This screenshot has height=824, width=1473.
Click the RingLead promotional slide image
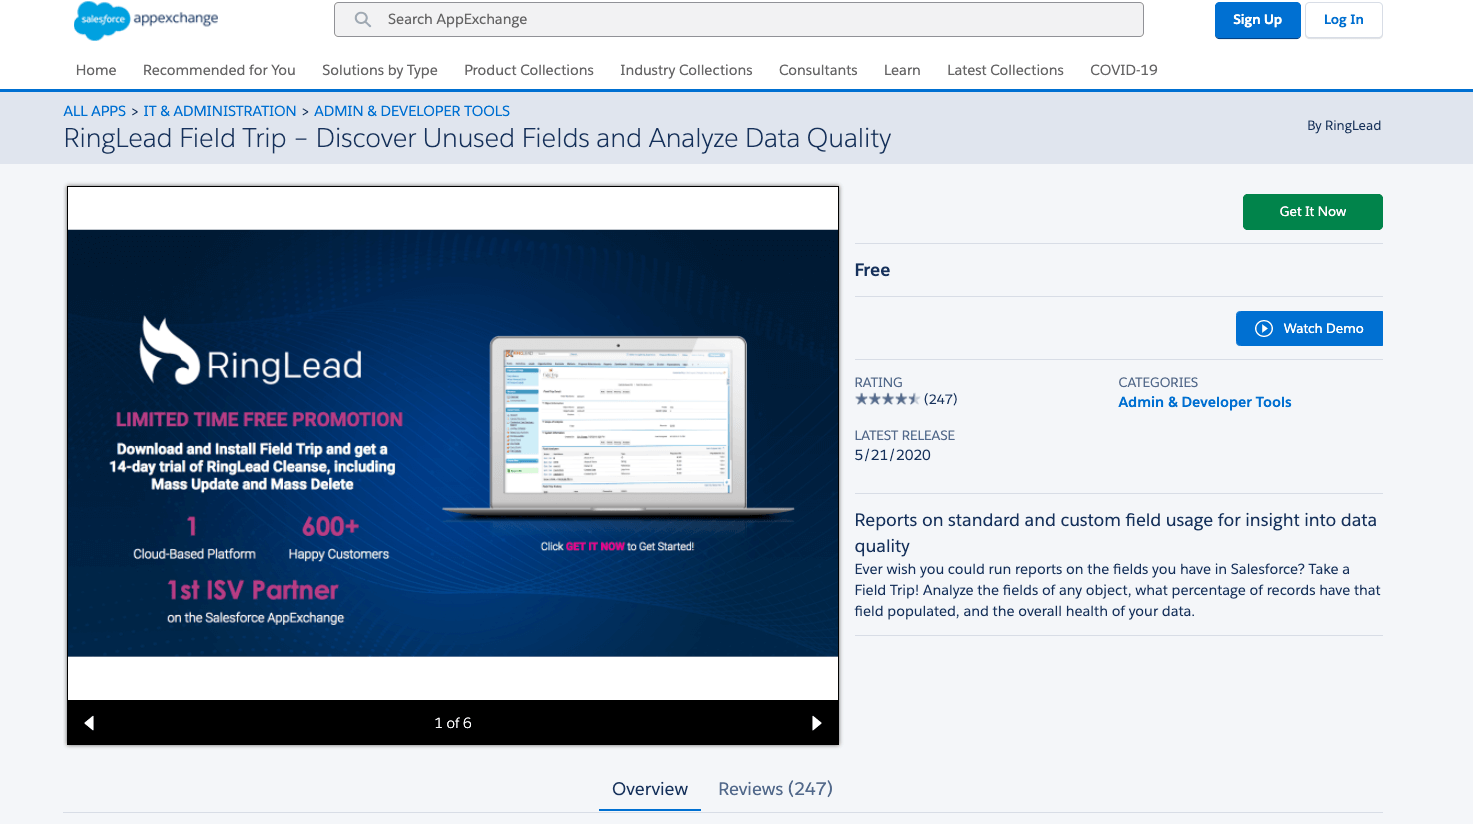click(x=453, y=443)
